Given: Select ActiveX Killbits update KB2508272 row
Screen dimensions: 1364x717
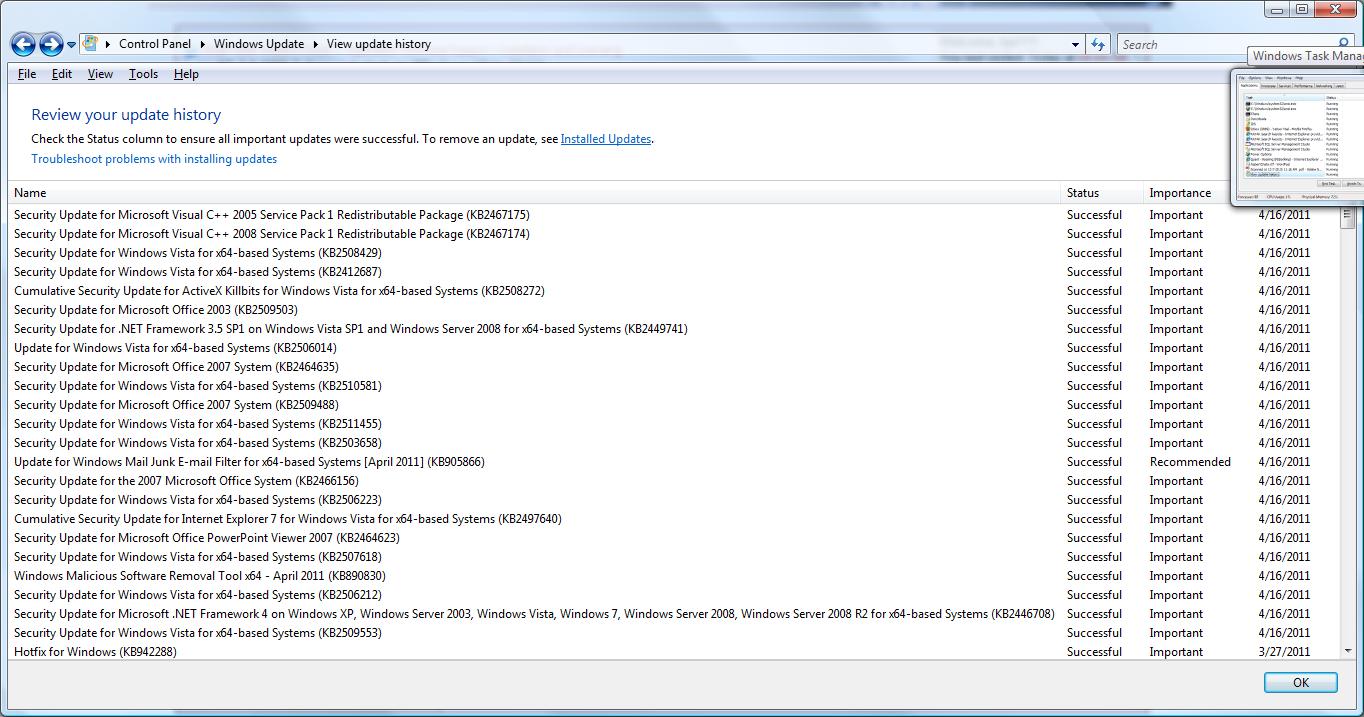Looking at the screenshot, I should click(674, 291).
